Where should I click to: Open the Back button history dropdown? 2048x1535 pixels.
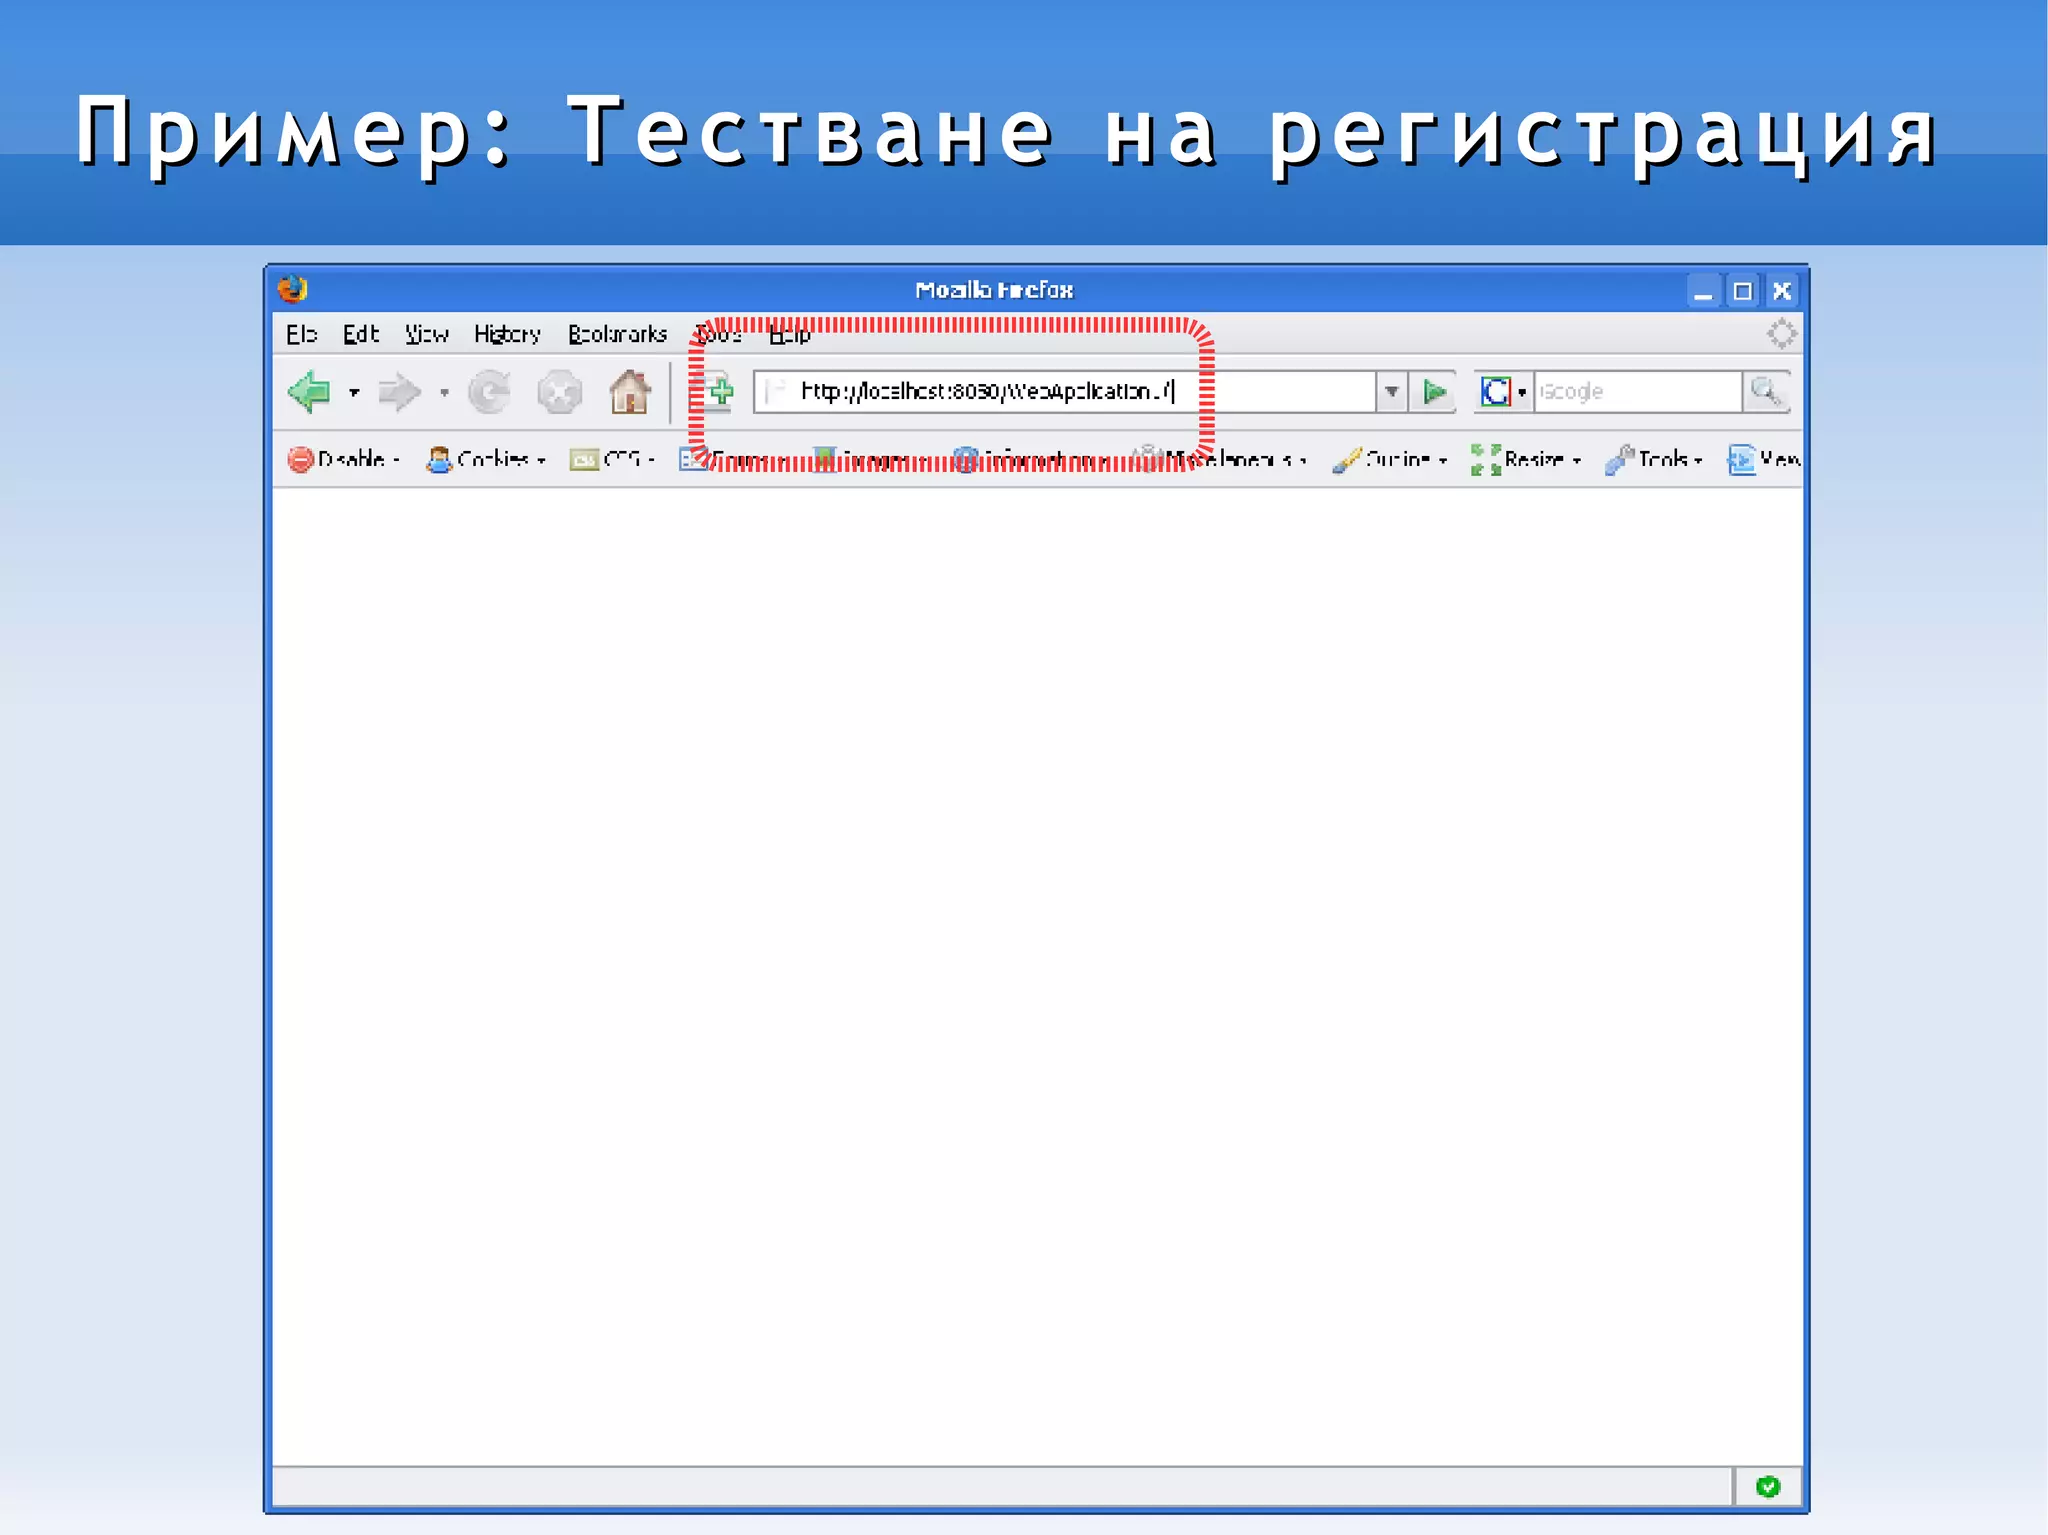(x=354, y=392)
